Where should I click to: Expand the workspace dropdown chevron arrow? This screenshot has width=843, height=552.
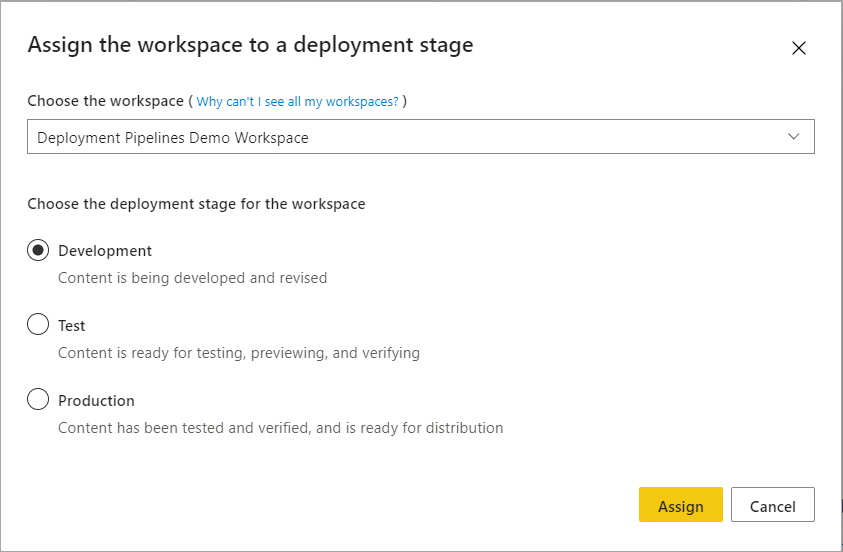tap(794, 137)
